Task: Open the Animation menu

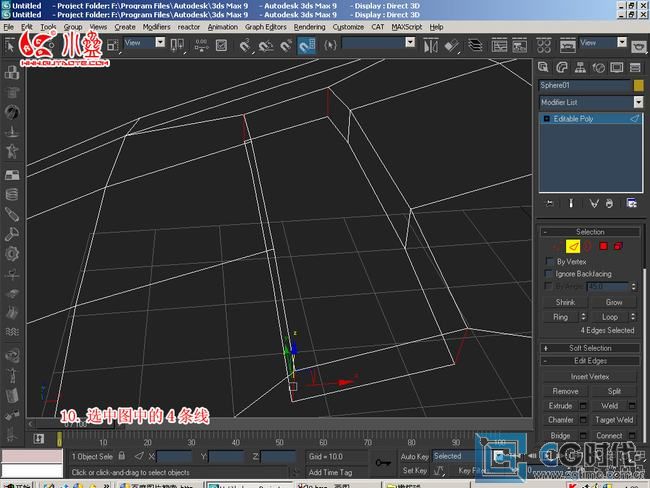Action: [223, 27]
